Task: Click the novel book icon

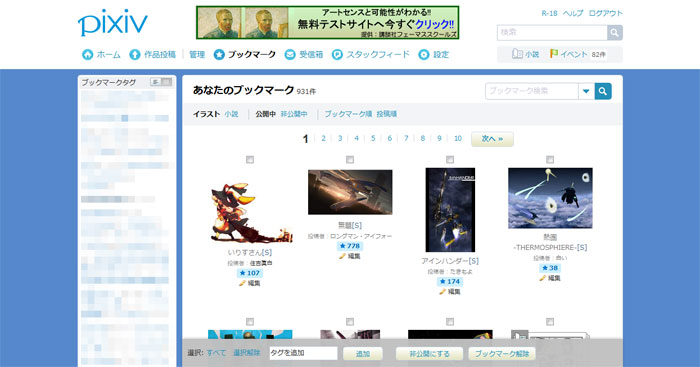Action: click(x=517, y=54)
